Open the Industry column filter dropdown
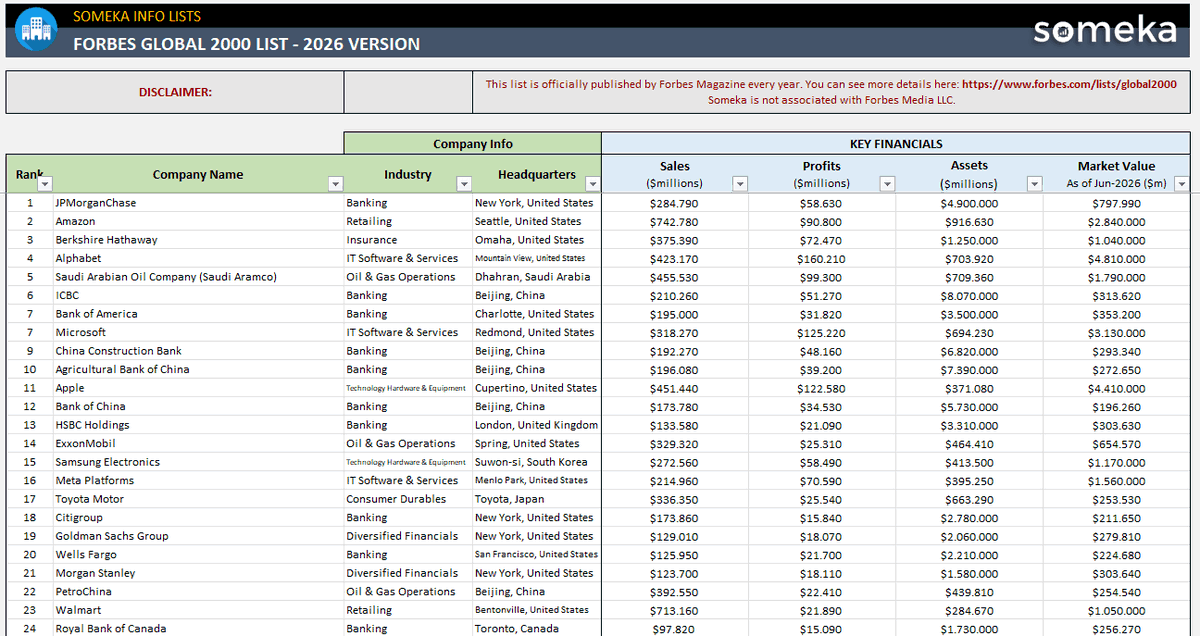 click(464, 184)
